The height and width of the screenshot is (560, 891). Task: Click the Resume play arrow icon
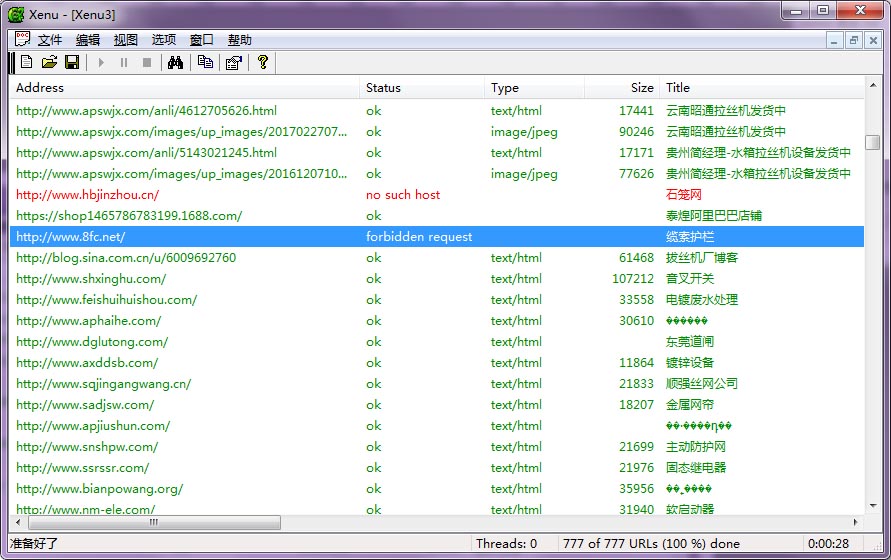[x=101, y=63]
